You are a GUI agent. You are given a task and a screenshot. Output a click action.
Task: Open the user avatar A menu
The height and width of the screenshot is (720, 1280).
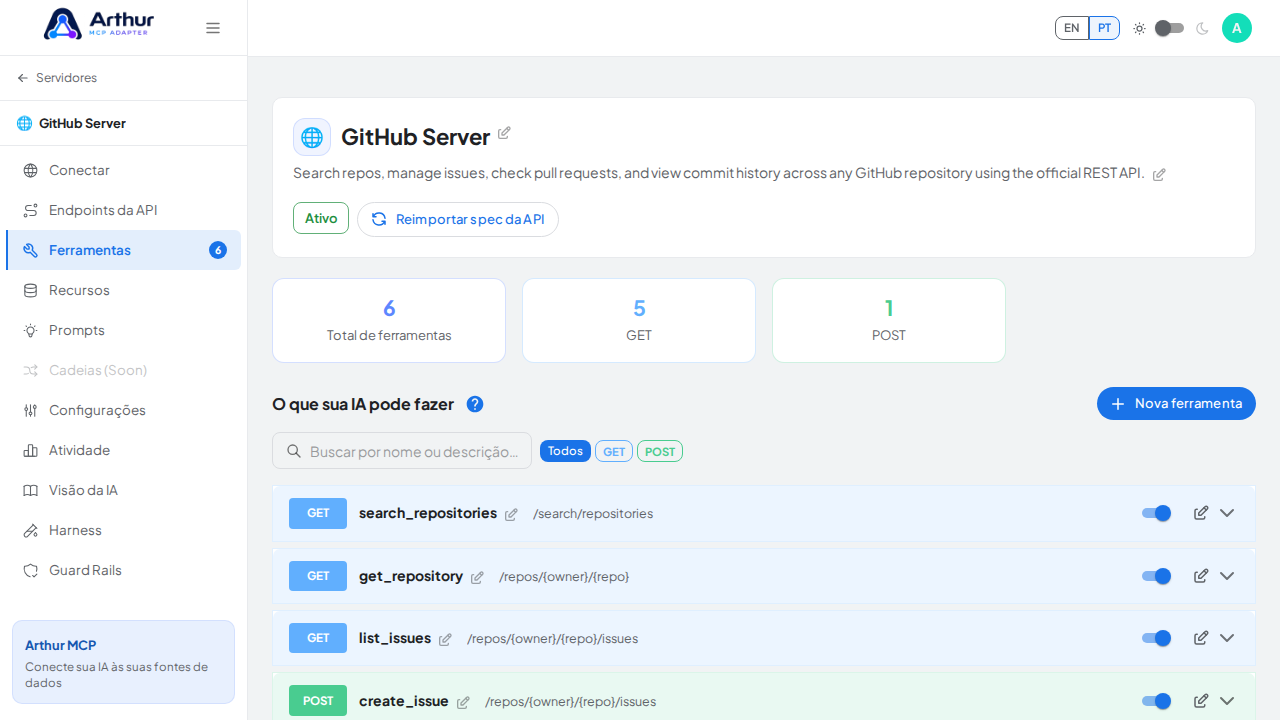[x=1237, y=28]
